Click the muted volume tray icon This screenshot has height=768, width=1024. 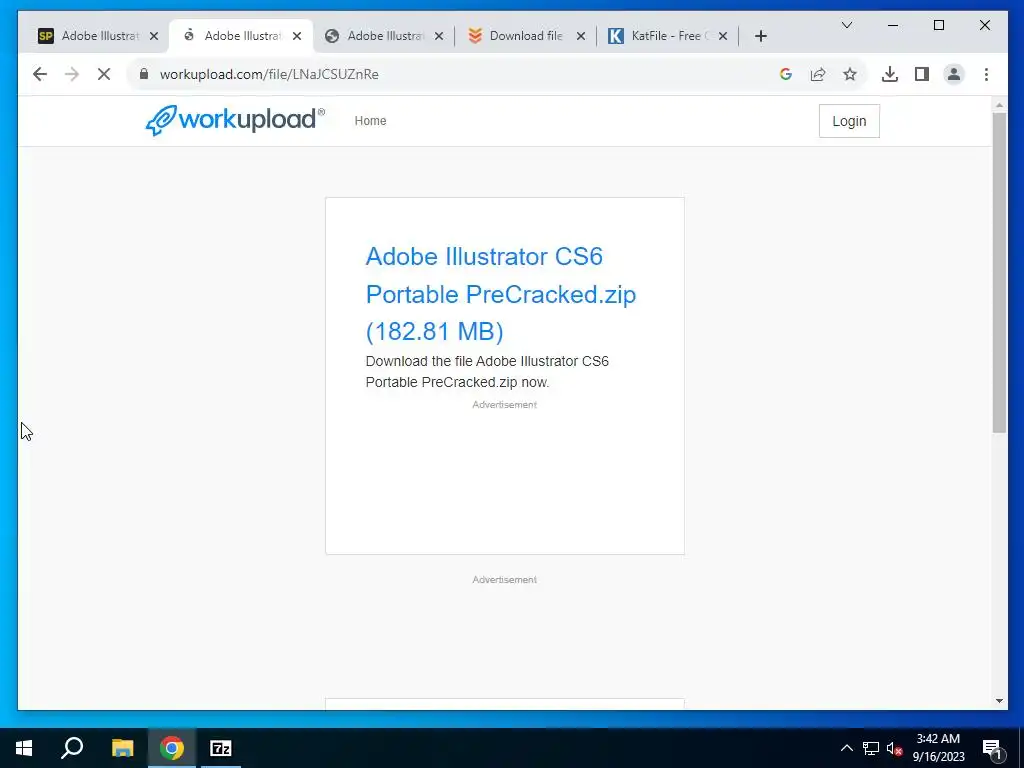click(x=894, y=748)
